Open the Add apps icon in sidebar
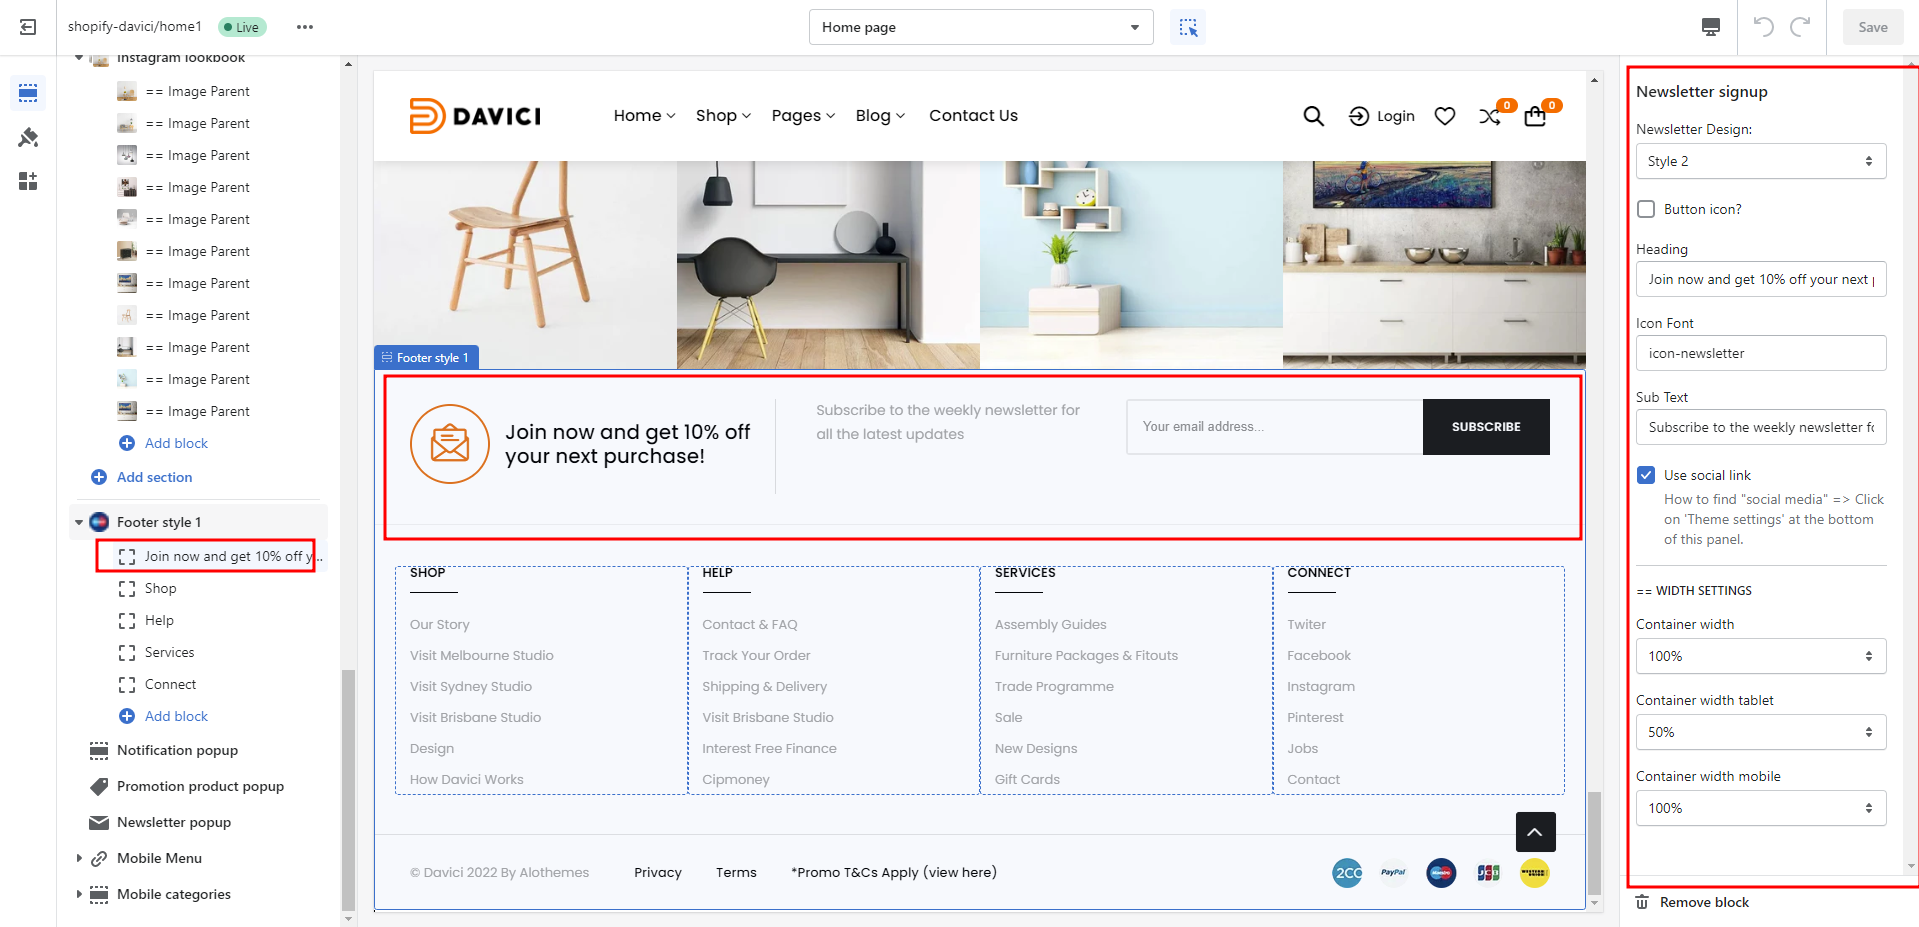This screenshot has width=1919, height=927. [x=28, y=181]
